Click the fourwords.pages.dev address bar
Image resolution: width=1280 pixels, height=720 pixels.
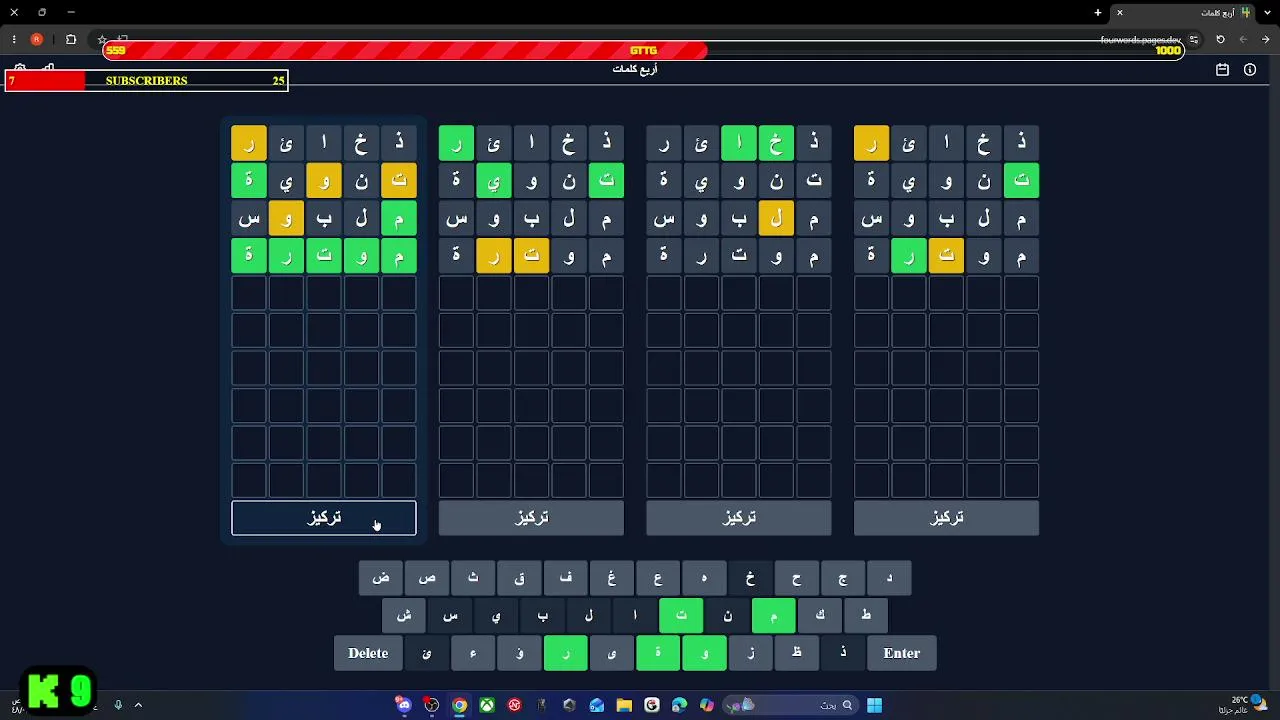pyautogui.click(x=1141, y=40)
